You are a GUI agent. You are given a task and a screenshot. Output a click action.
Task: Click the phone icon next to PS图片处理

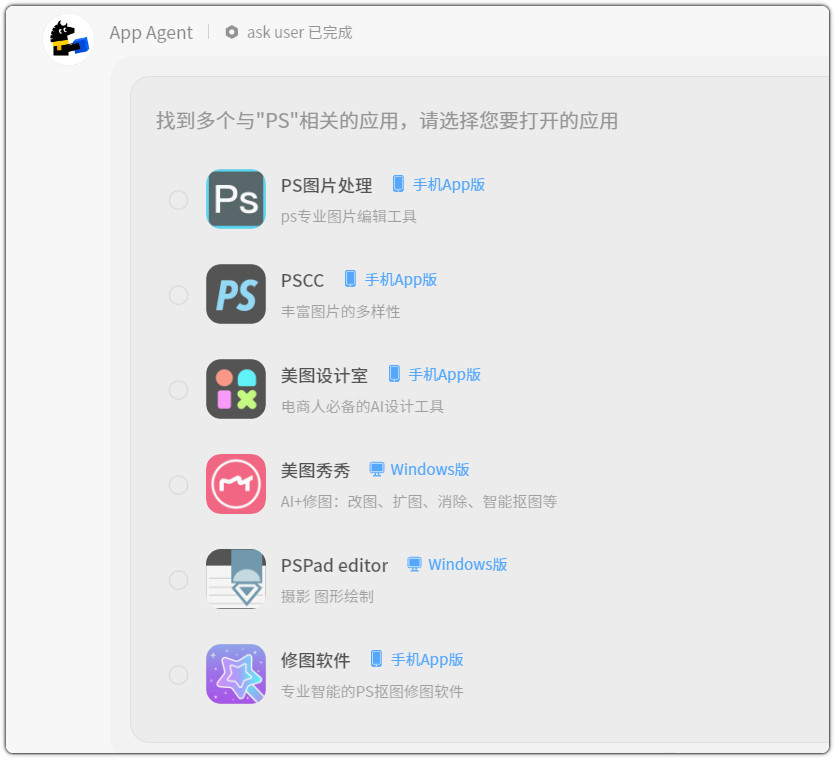(x=398, y=184)
